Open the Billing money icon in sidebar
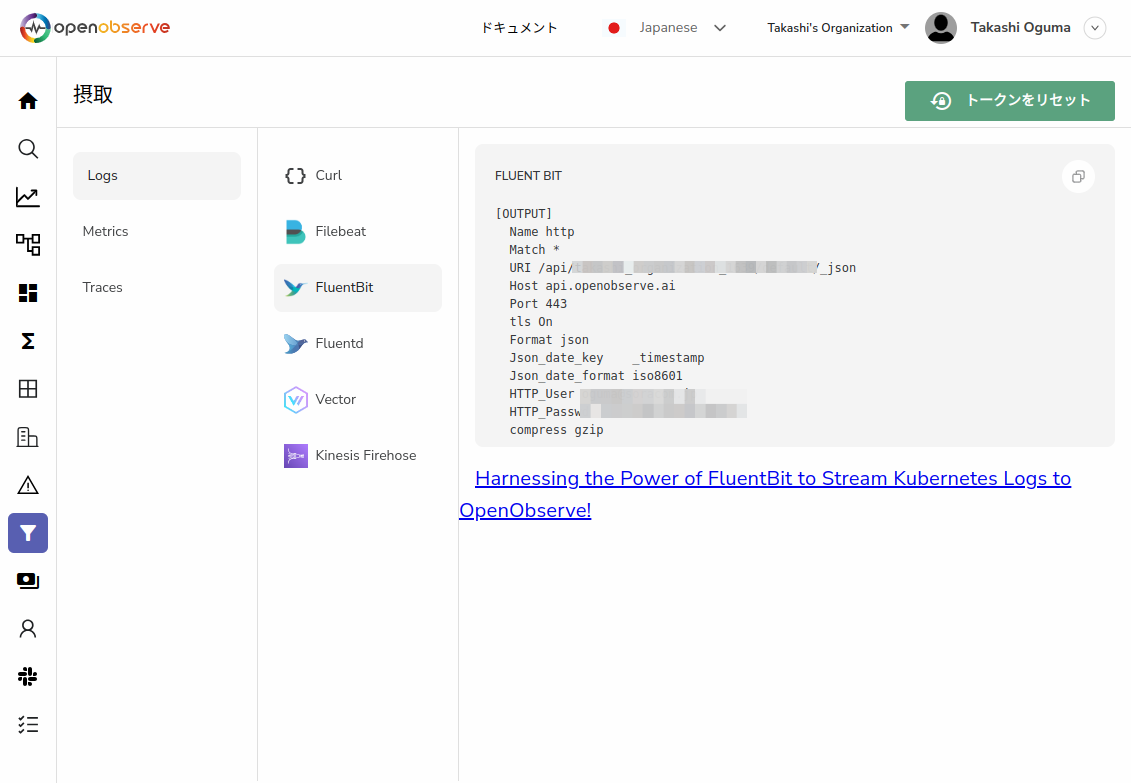 point(28,581)
